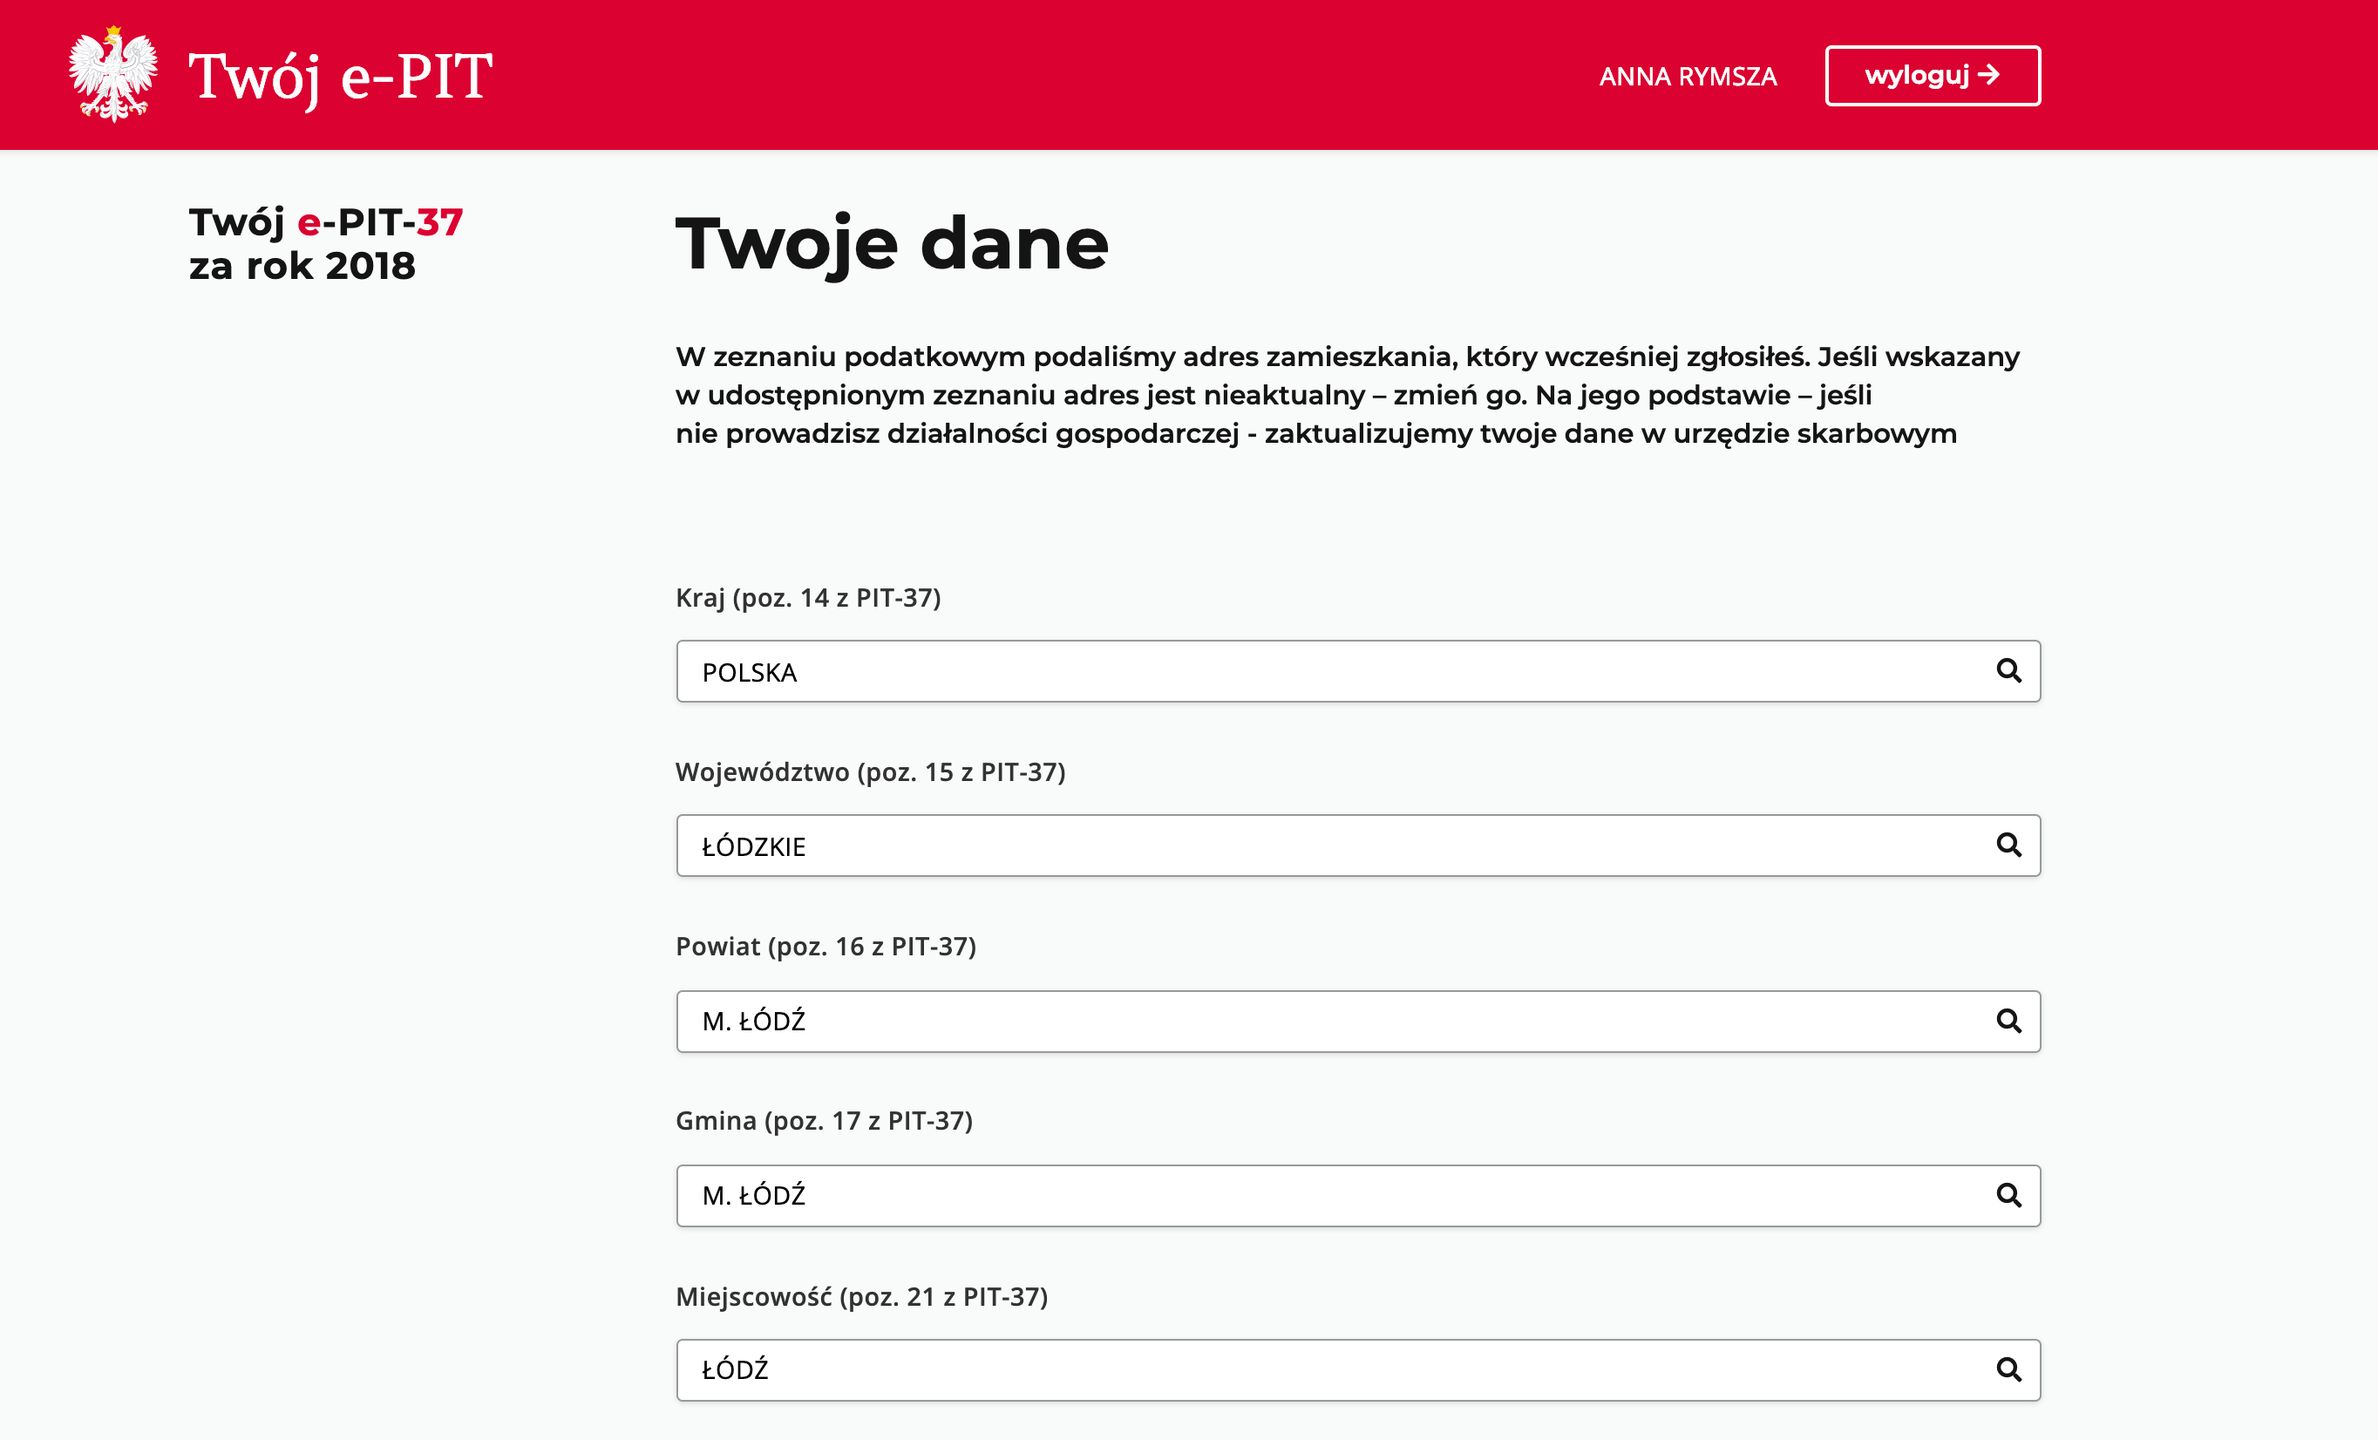The image size is (2378, 1440).
Task: Open the country lookup via the Kraj search icon
Action: pos(2007,671)
